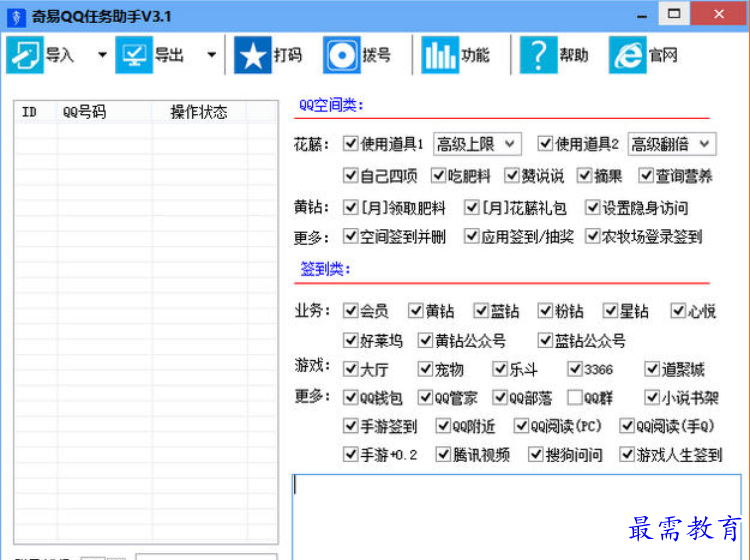Image resolution: width=750 pixels, height=560 pixels.
Task: Uncheck the 使用道具2 checkbox
Action: 545,143
